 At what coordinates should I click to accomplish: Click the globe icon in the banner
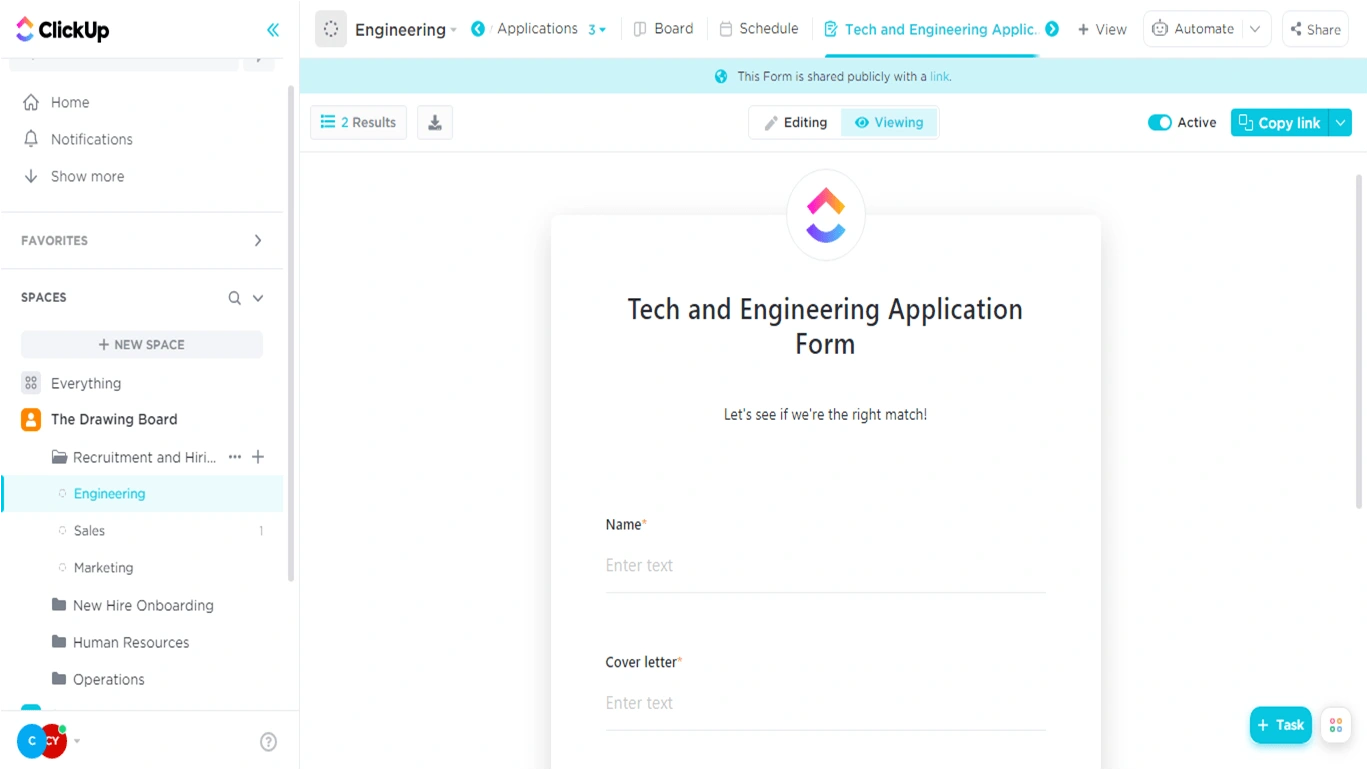click(x=721, y=77)
